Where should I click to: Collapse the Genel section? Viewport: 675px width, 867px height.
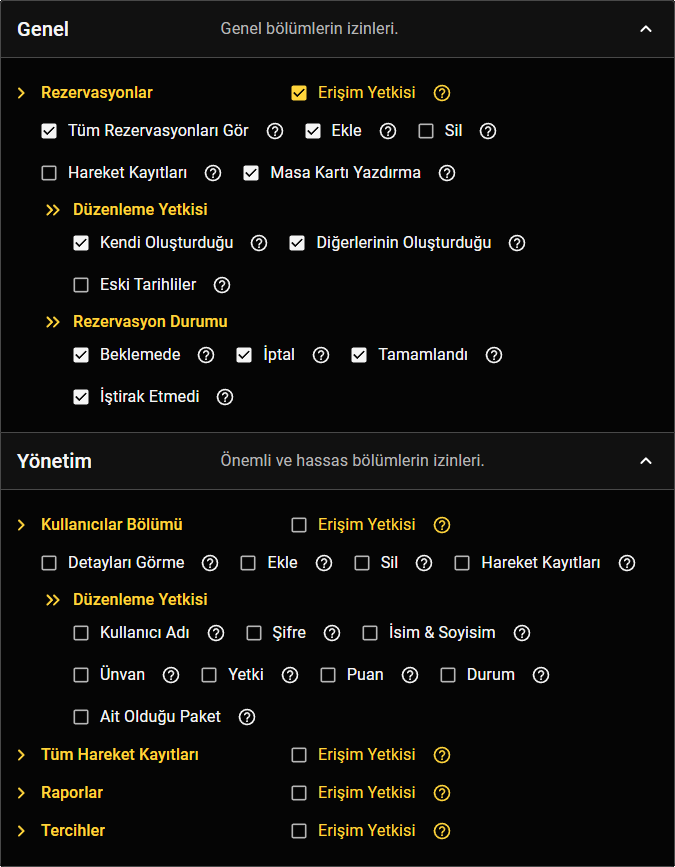click(x=646, y=29)
